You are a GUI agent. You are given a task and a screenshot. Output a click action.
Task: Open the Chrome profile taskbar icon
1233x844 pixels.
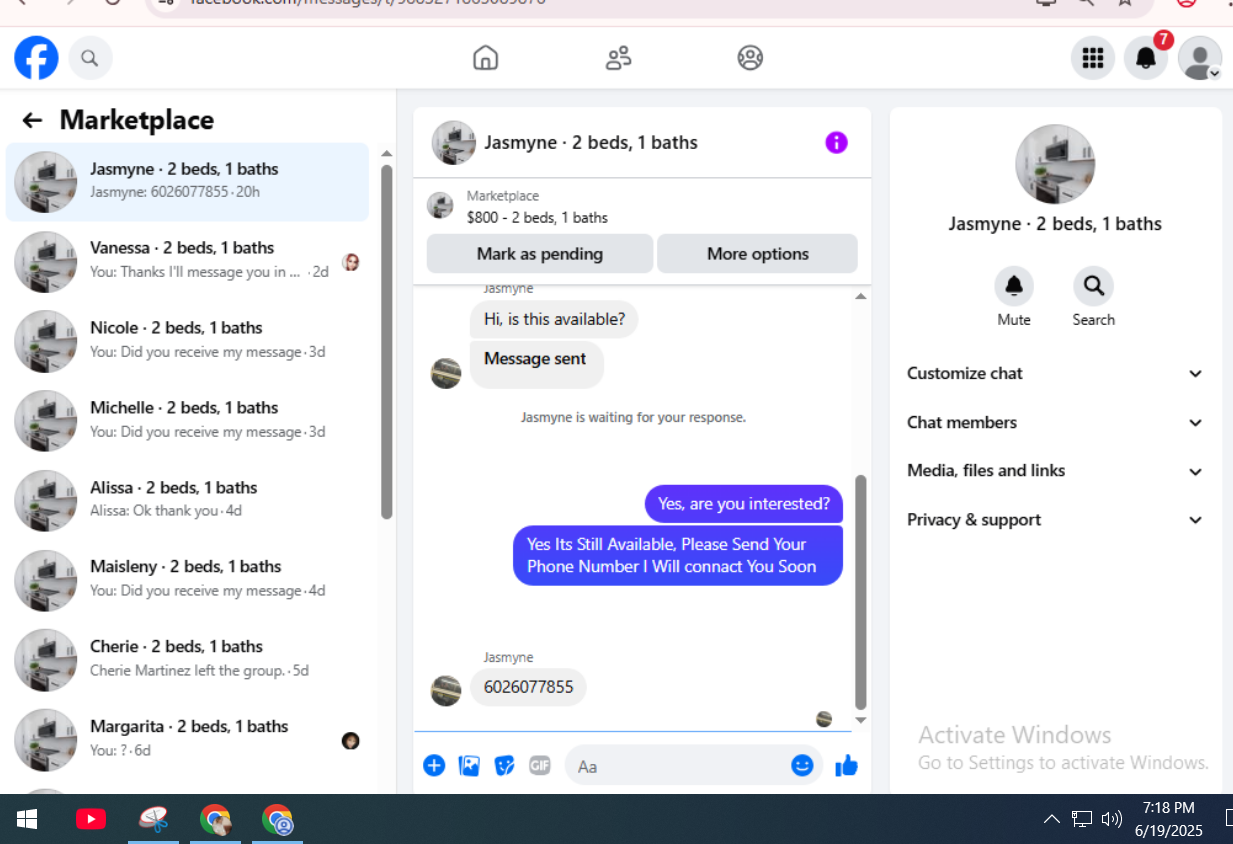coord(277,819)
